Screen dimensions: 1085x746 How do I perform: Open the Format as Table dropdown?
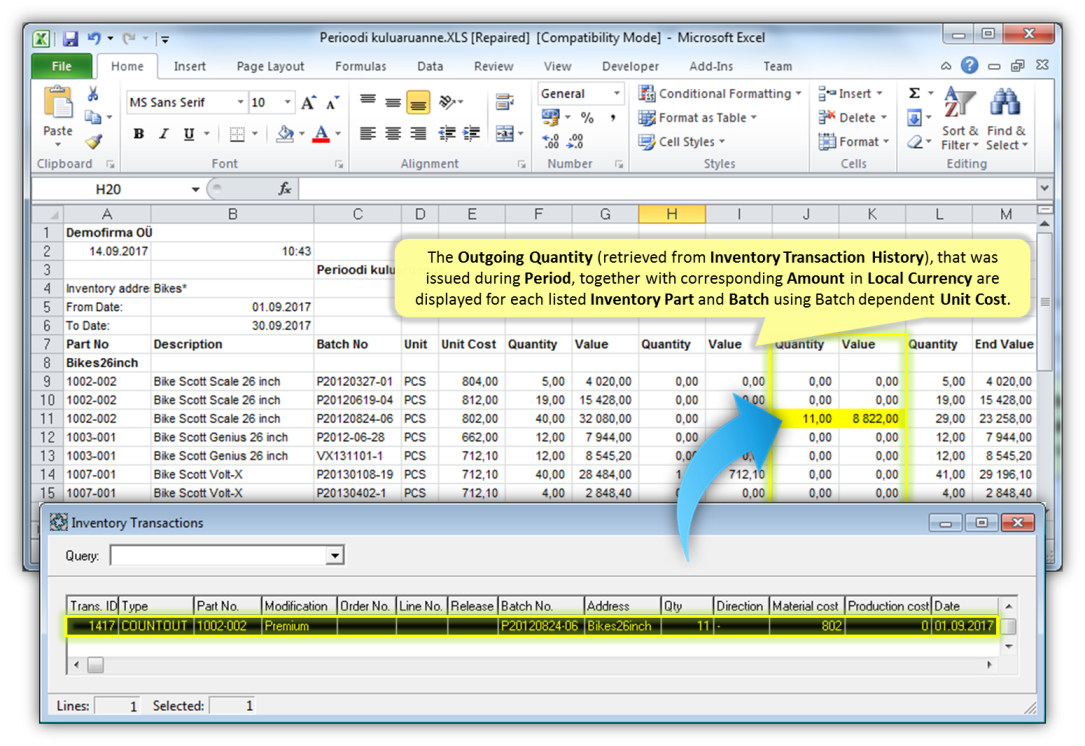[698, 118]
